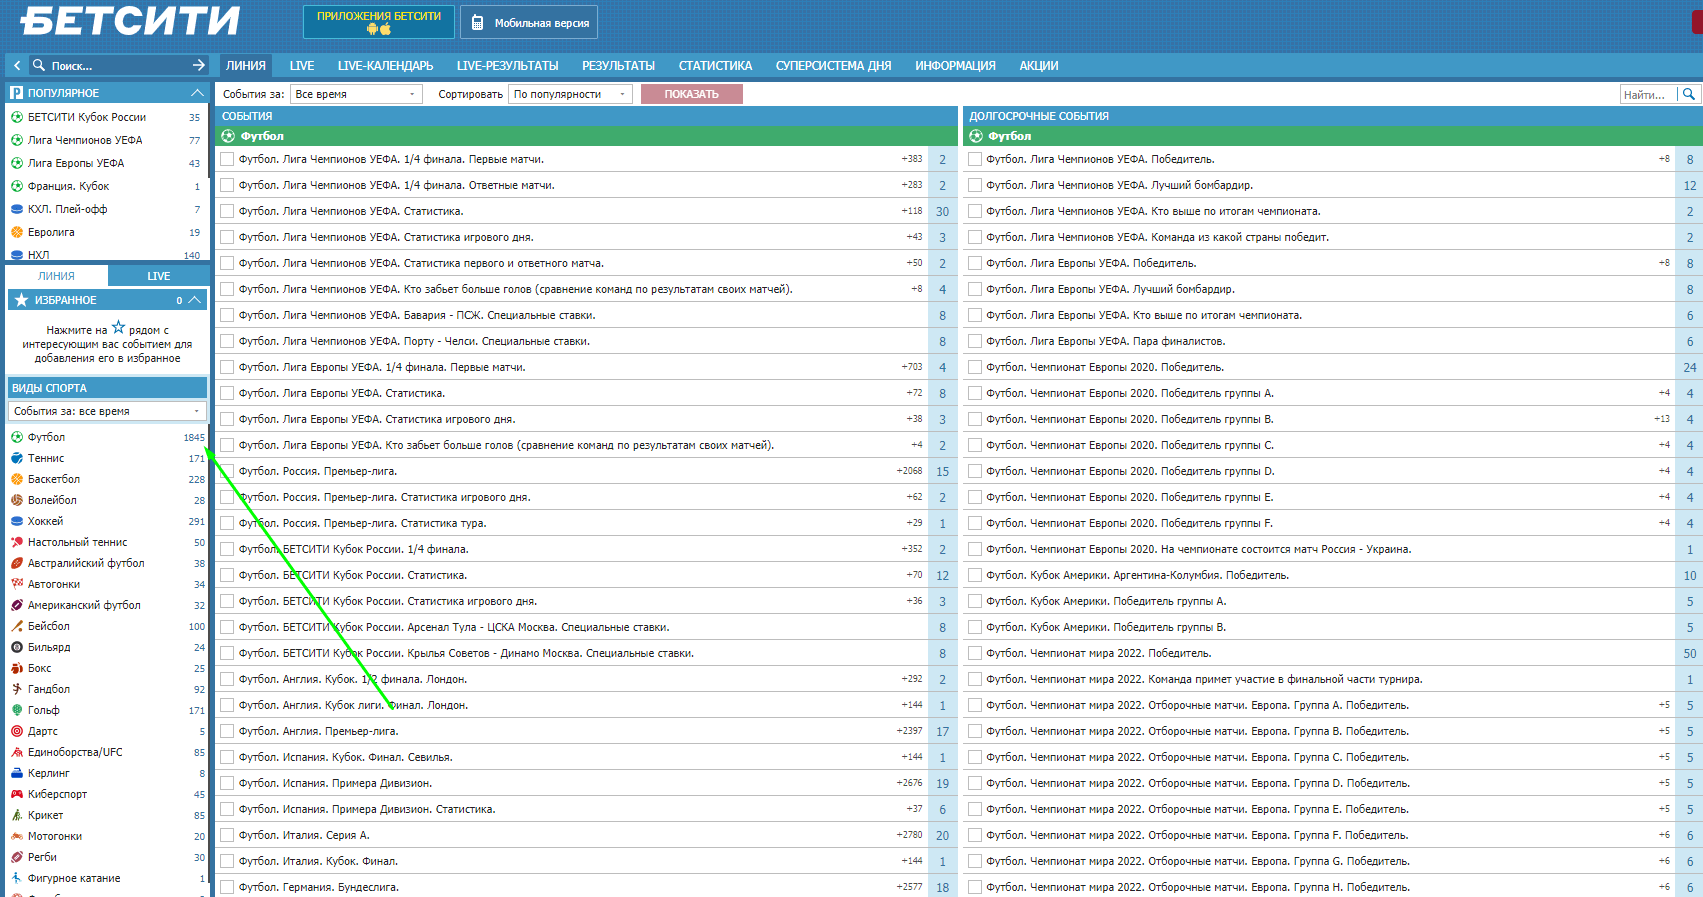Click the esports gamepad icon beside Киберспорт
Screen dimensions: 1703x897
tap(17, 794)
